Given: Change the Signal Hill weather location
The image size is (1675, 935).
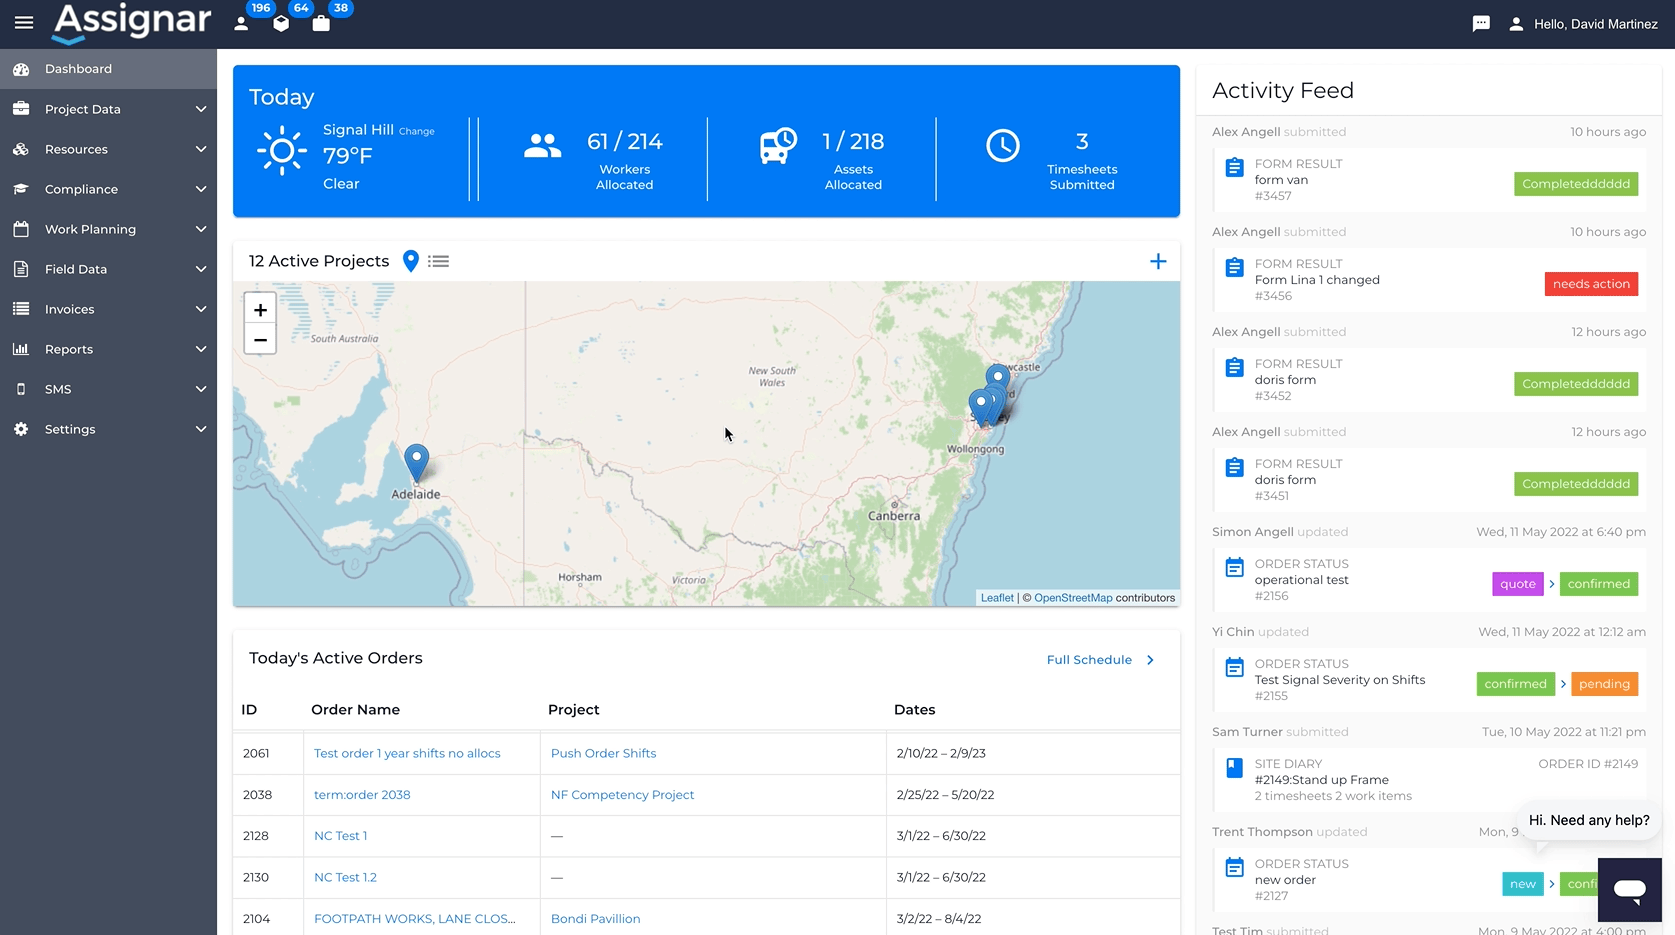Looking at the screenshot, I should (x=417, y=131).
